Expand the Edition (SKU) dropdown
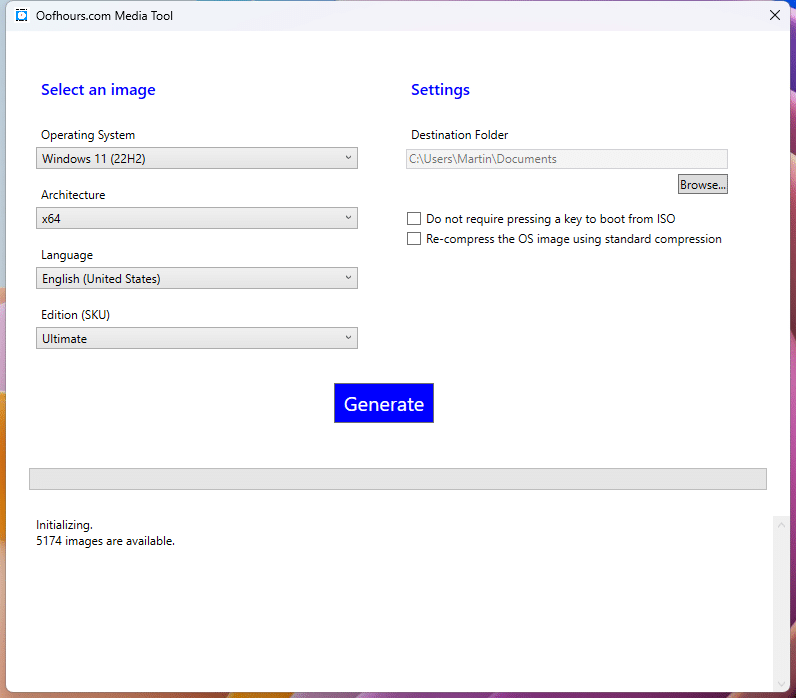The width and height of the screenshot is (796, 698). point(197,338)
